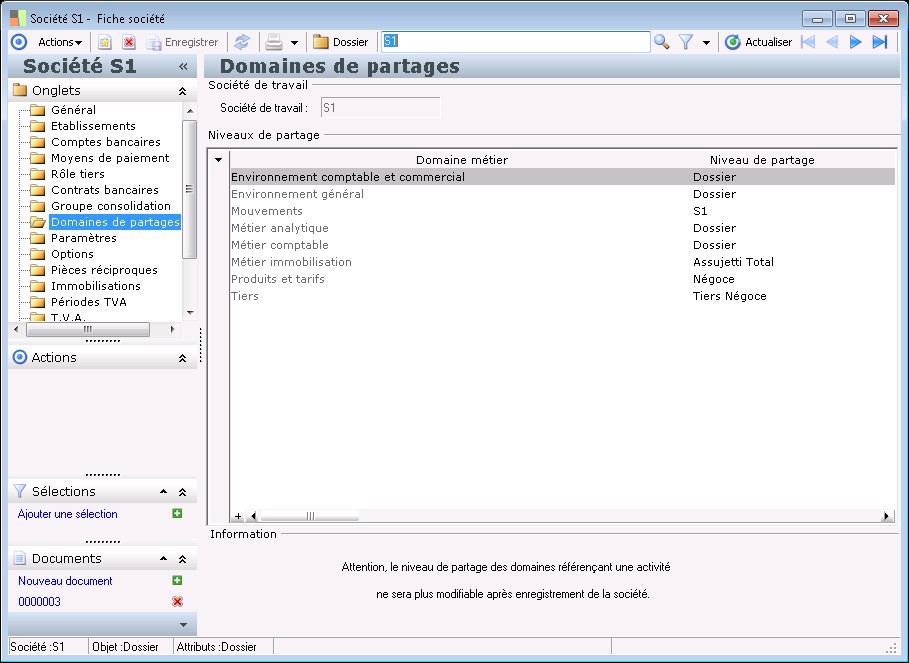
Task: Click the funnel filter icon in toolbar
Action: click(x=686, y=42)
